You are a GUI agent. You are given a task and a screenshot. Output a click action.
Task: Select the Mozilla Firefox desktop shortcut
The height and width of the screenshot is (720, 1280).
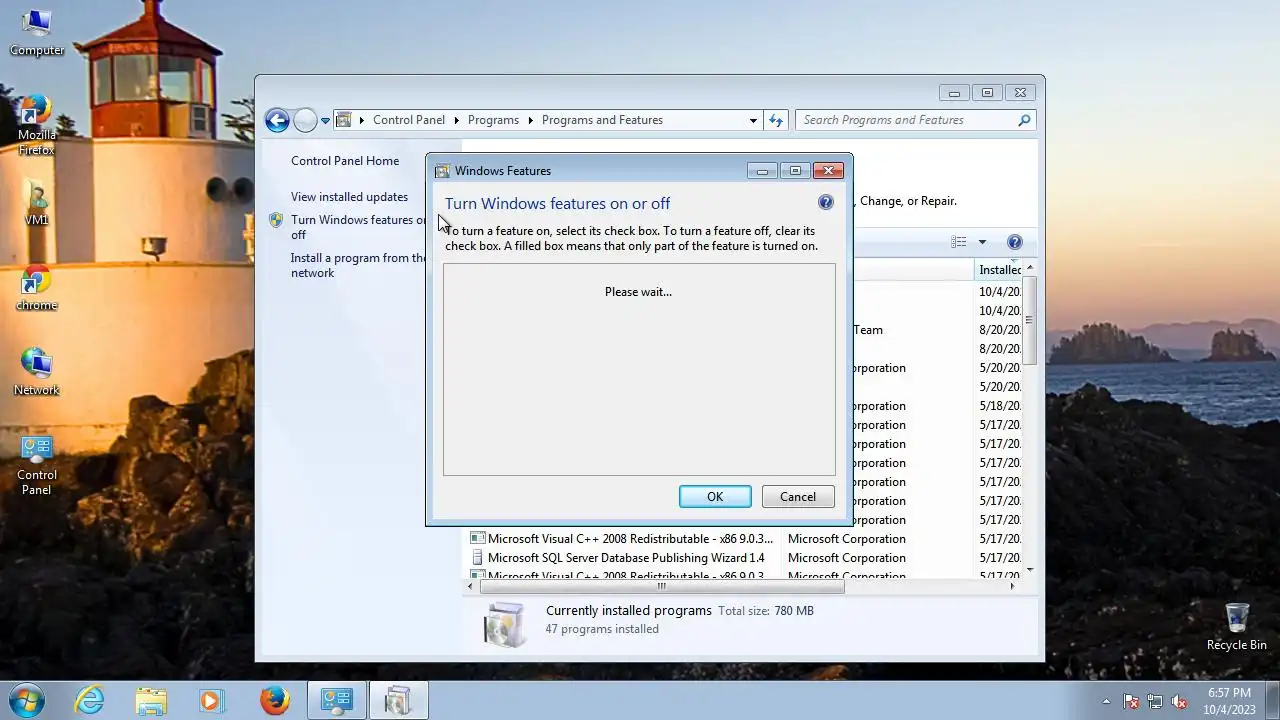click(36, 125)
